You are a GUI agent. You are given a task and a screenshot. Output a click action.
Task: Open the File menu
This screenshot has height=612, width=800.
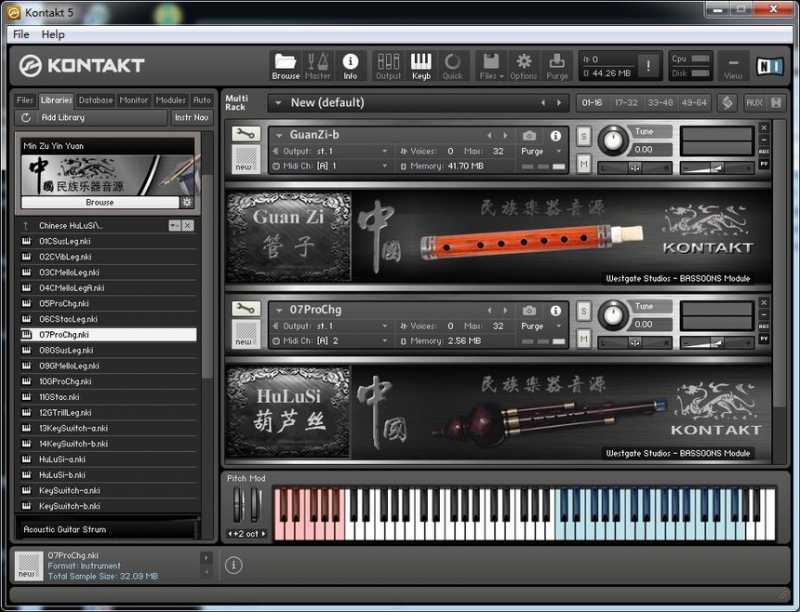21,34
